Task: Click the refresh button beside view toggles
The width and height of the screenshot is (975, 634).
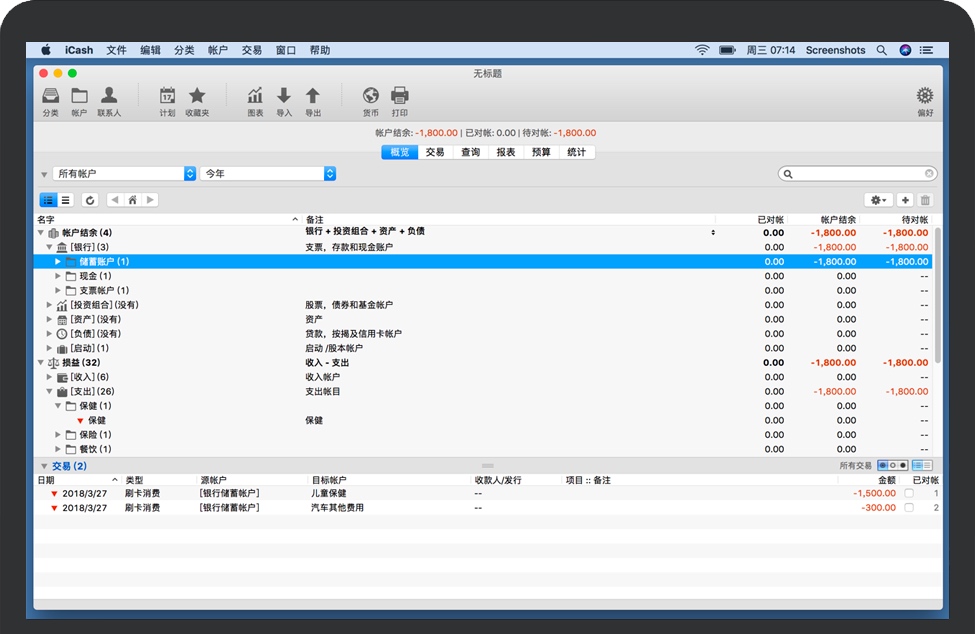Action: tap(90, 200)
